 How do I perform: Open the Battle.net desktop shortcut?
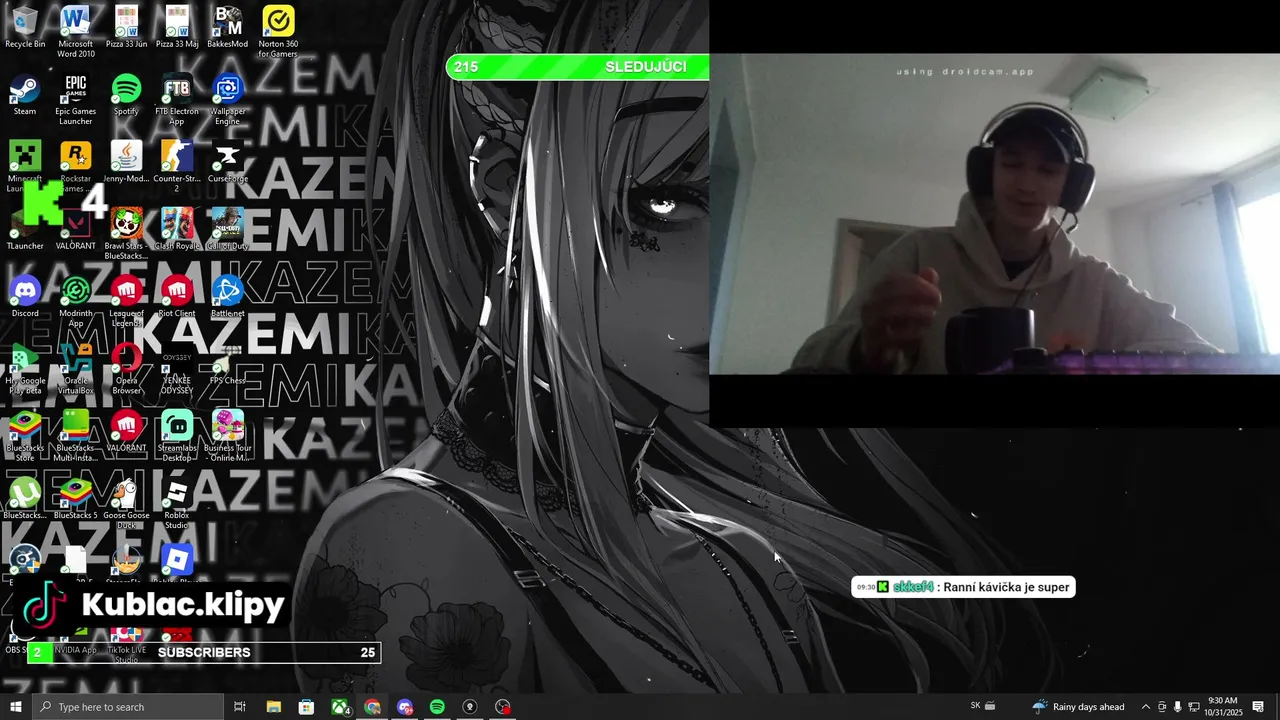click(x=228, y=296)
